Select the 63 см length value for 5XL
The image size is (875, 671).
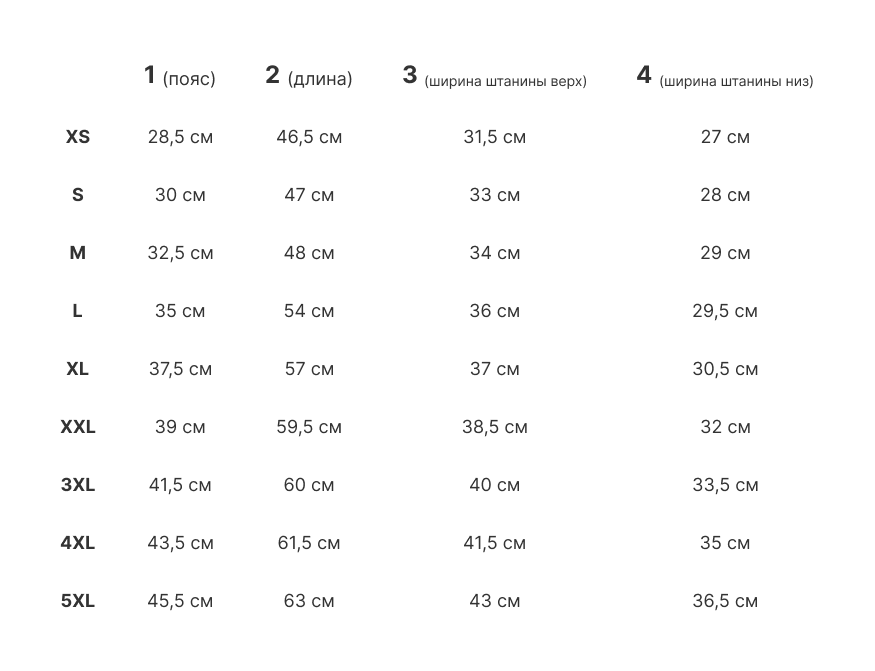pyautogui.click(x=309, y=601)
